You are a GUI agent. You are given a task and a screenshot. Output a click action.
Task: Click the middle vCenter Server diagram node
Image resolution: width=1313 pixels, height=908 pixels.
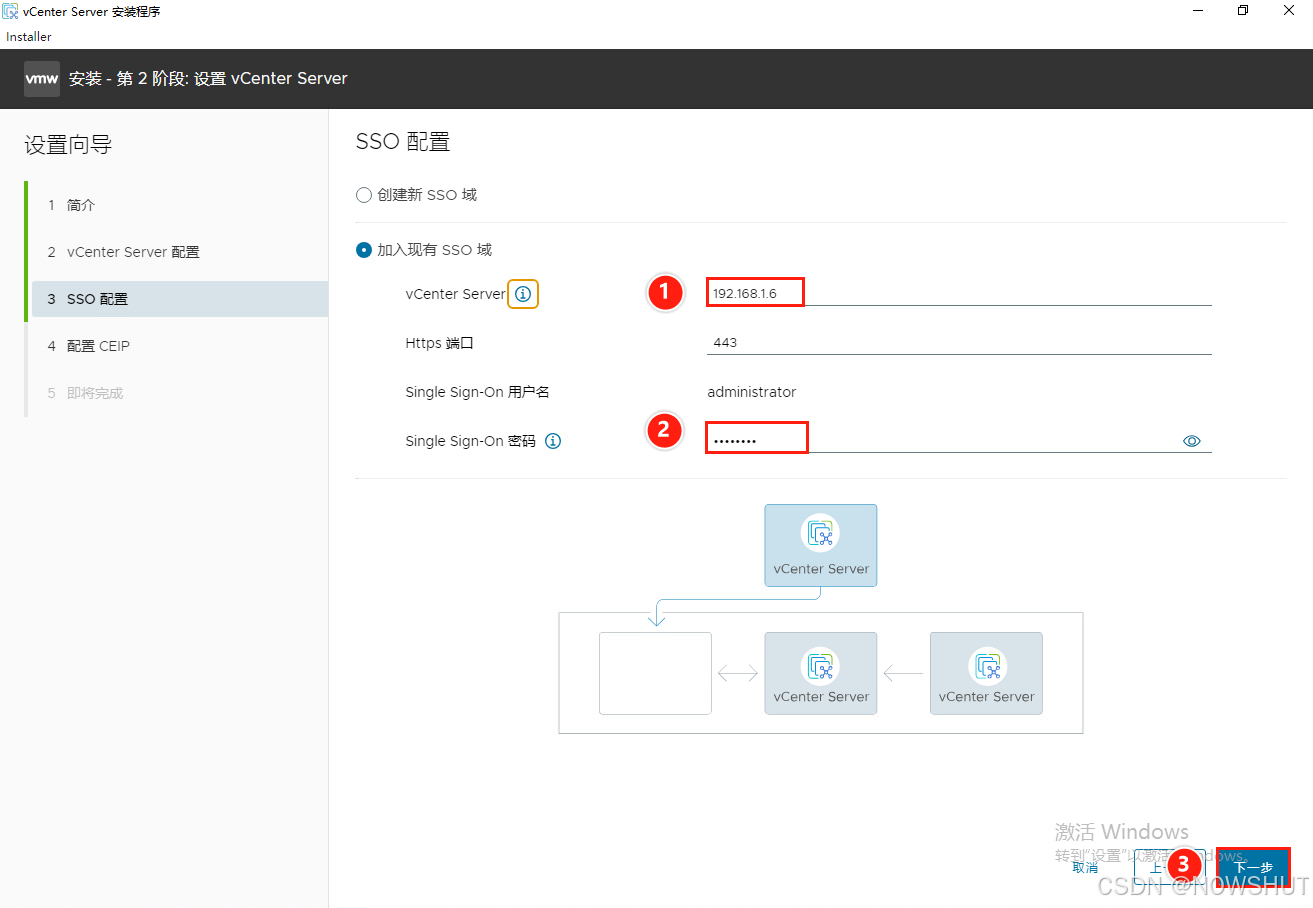point(821,673)
